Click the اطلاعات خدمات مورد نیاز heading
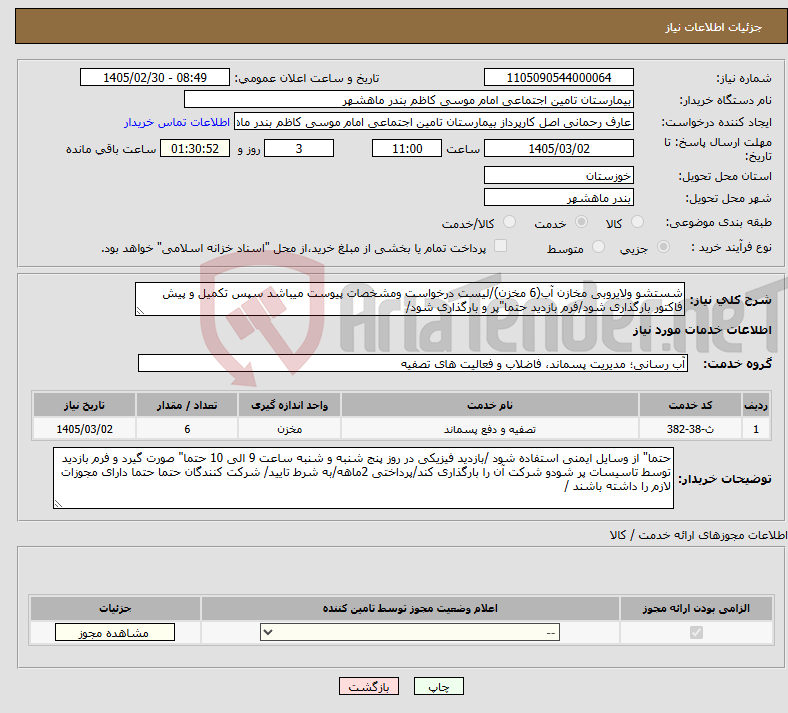This screenshot has height=713, width=788. pyautogui.click(x=702, y=330)
